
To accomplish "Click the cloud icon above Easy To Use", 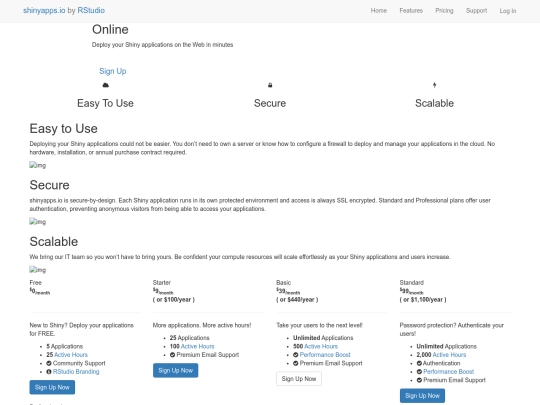I will pyautogui.click(x=106, y=85).
